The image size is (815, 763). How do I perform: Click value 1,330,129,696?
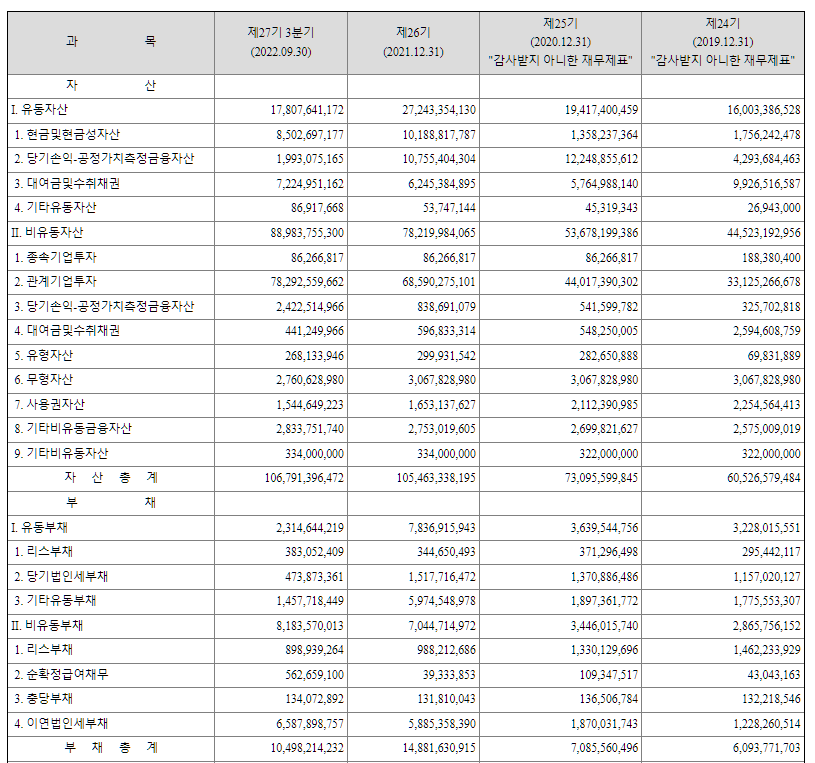pos(604,650)
